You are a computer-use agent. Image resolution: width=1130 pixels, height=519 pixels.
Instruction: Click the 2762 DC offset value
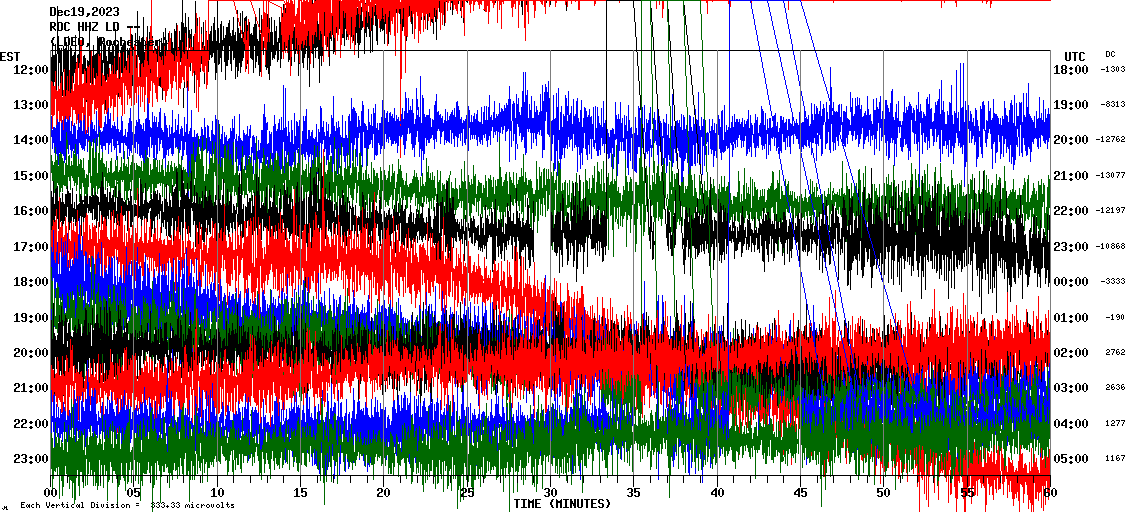click(1115, 353)
